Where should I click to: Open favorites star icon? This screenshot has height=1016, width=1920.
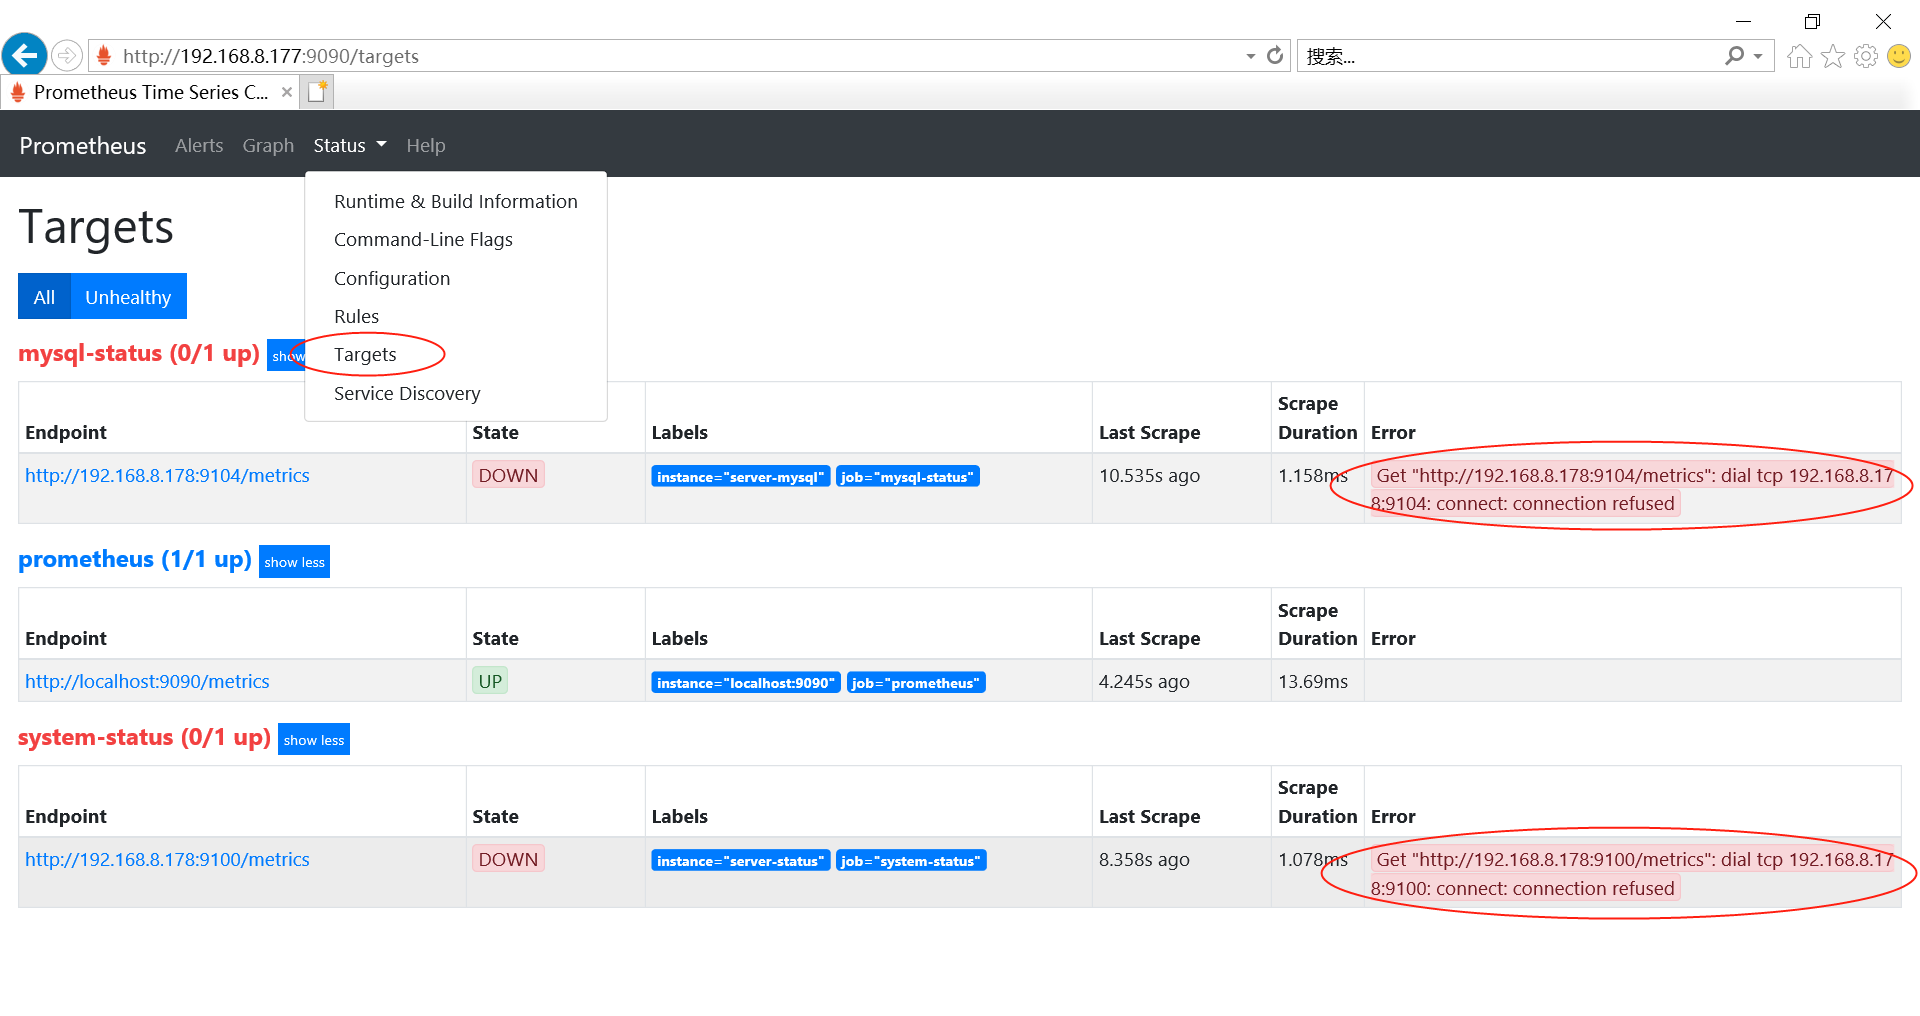tap(1833, 56)
